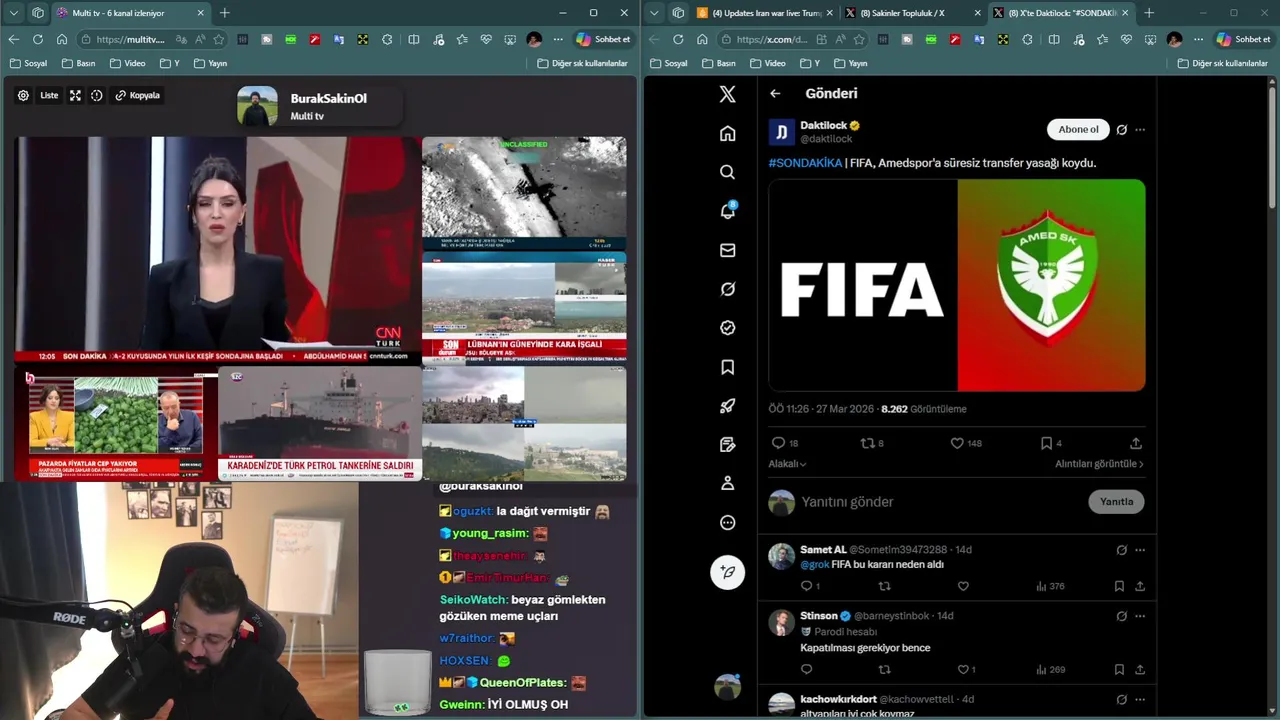Click Kopyala link copy button
This screenshot has height=720, width=1280.
click(138, 95)
